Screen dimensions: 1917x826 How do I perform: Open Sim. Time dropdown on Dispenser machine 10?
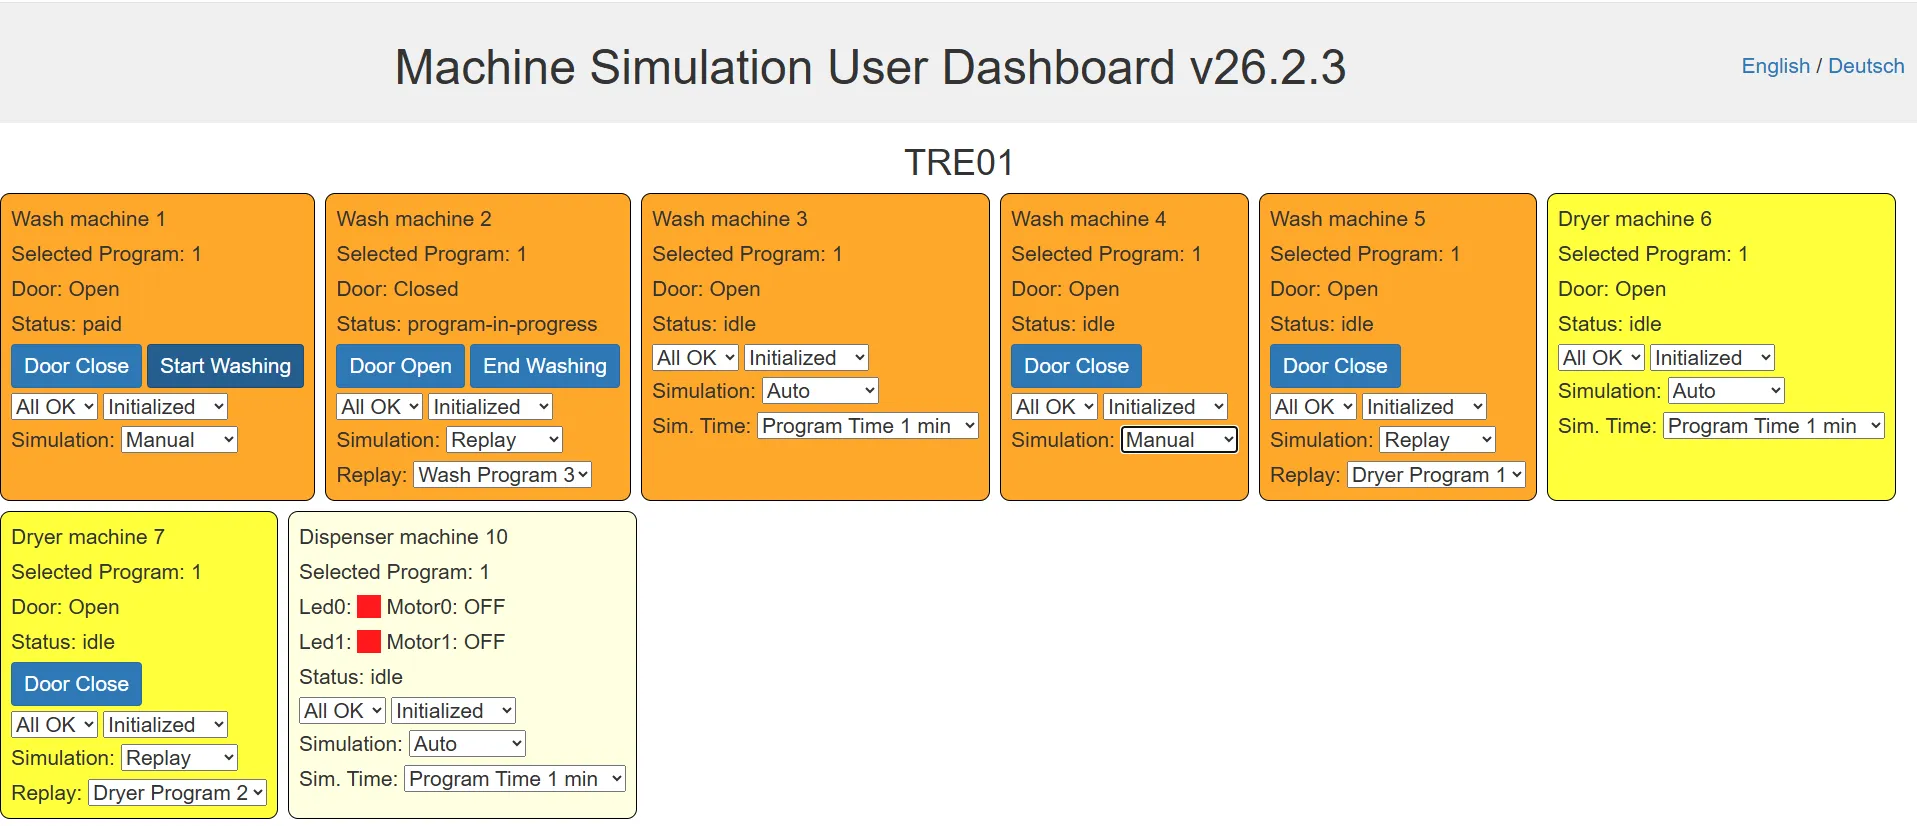click(515, 779)
